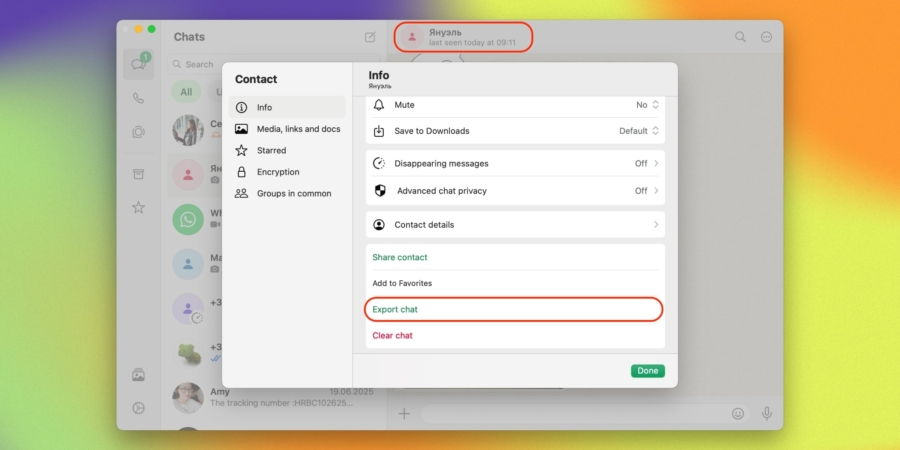Select the All chats filter chip
900x450 pixels.
coord(187,92)
